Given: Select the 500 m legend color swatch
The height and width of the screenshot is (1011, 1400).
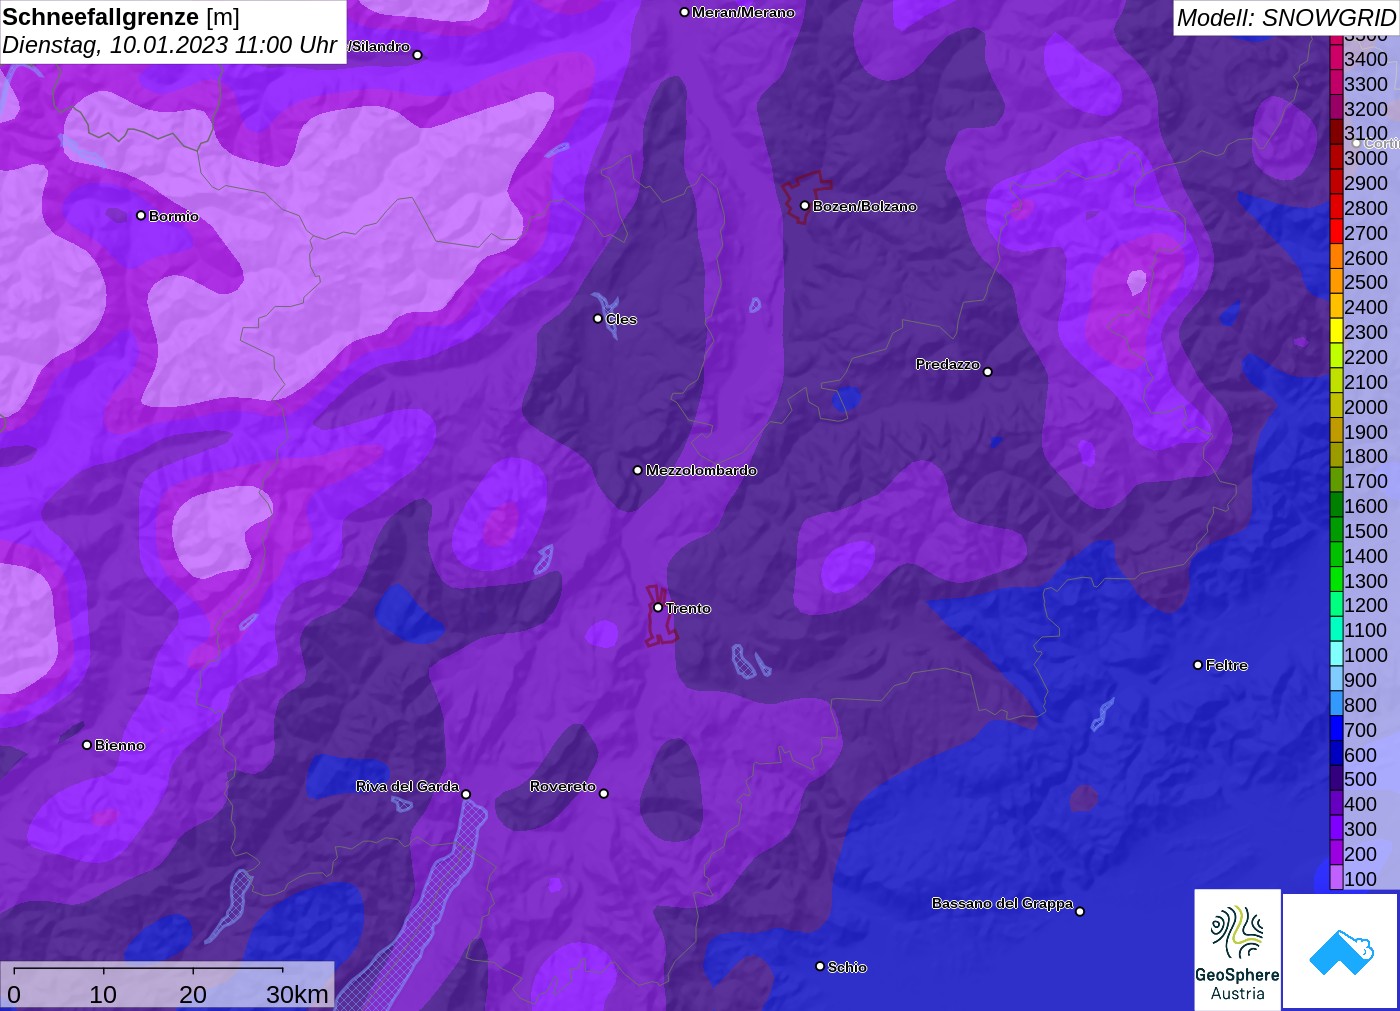Looking at the screenshot, I should pos(1336,779).
